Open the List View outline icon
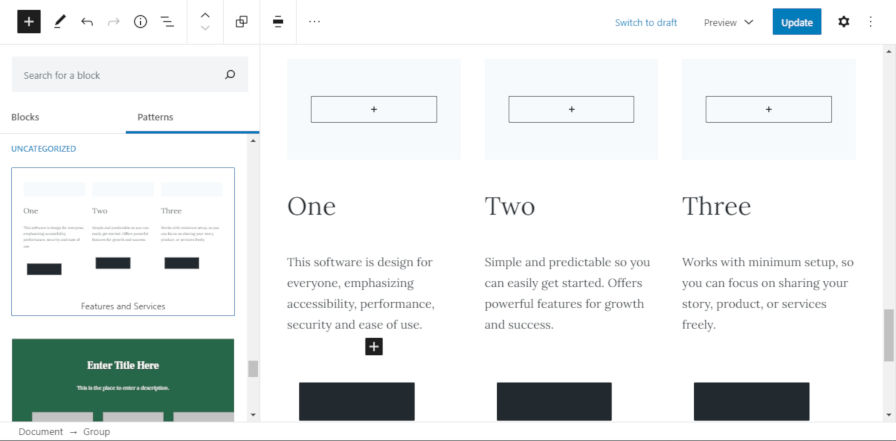This screenshot has width=896, height=441. (167, 22)
